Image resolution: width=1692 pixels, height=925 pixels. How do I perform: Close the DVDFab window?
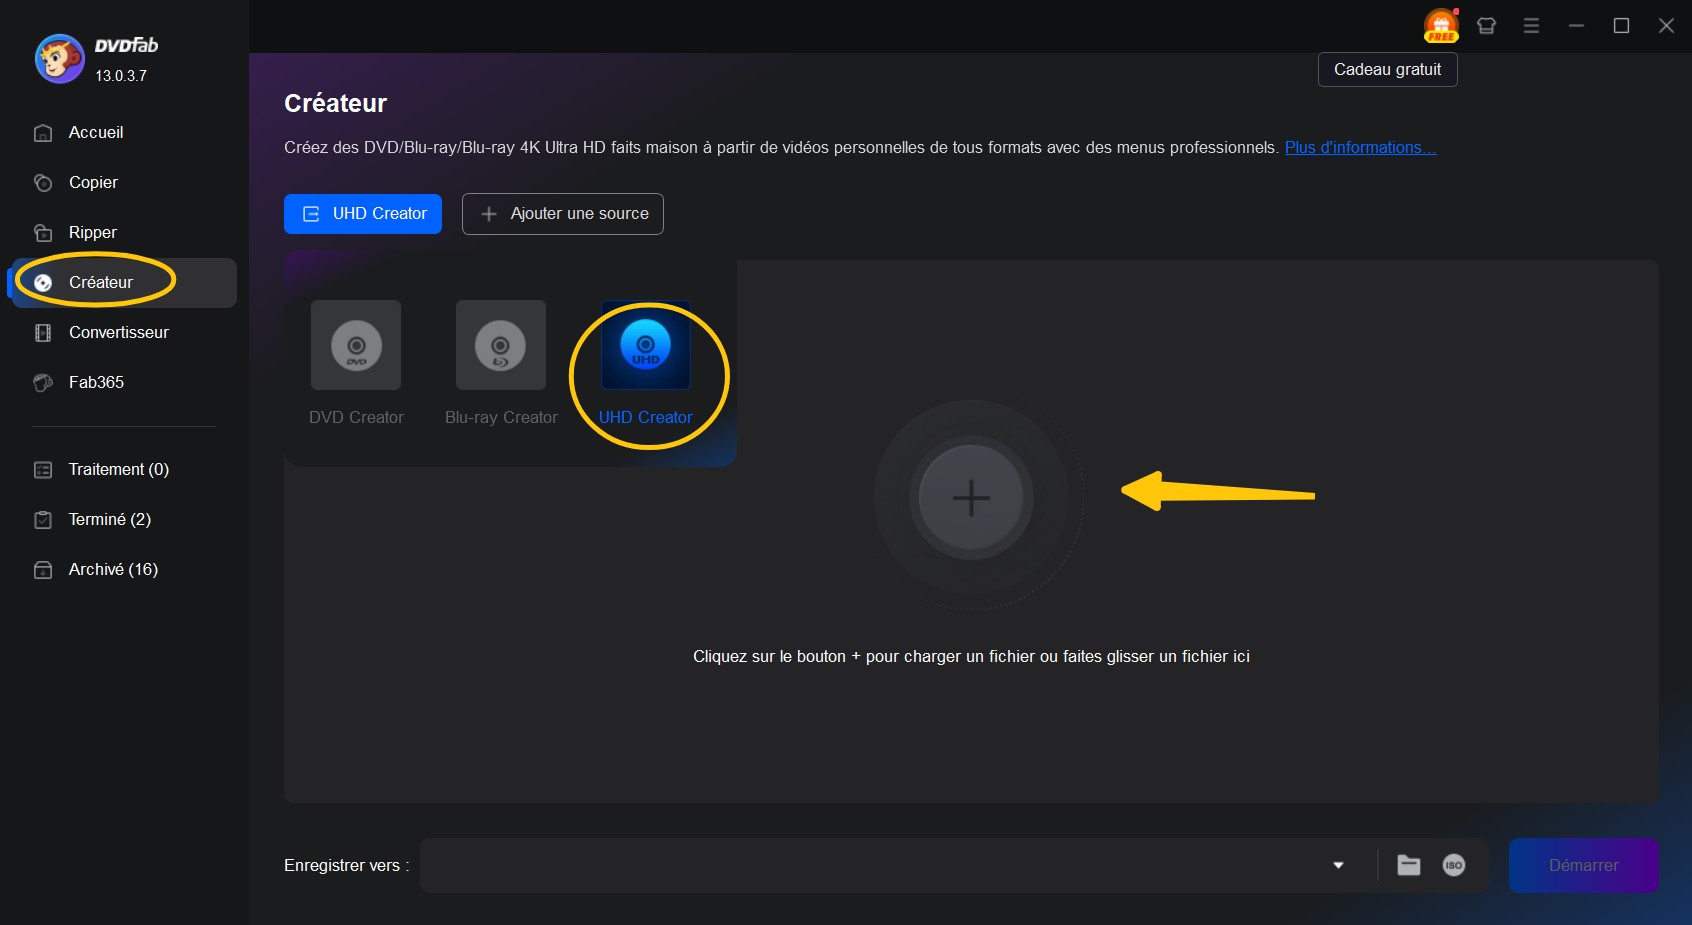point(1666,26)
